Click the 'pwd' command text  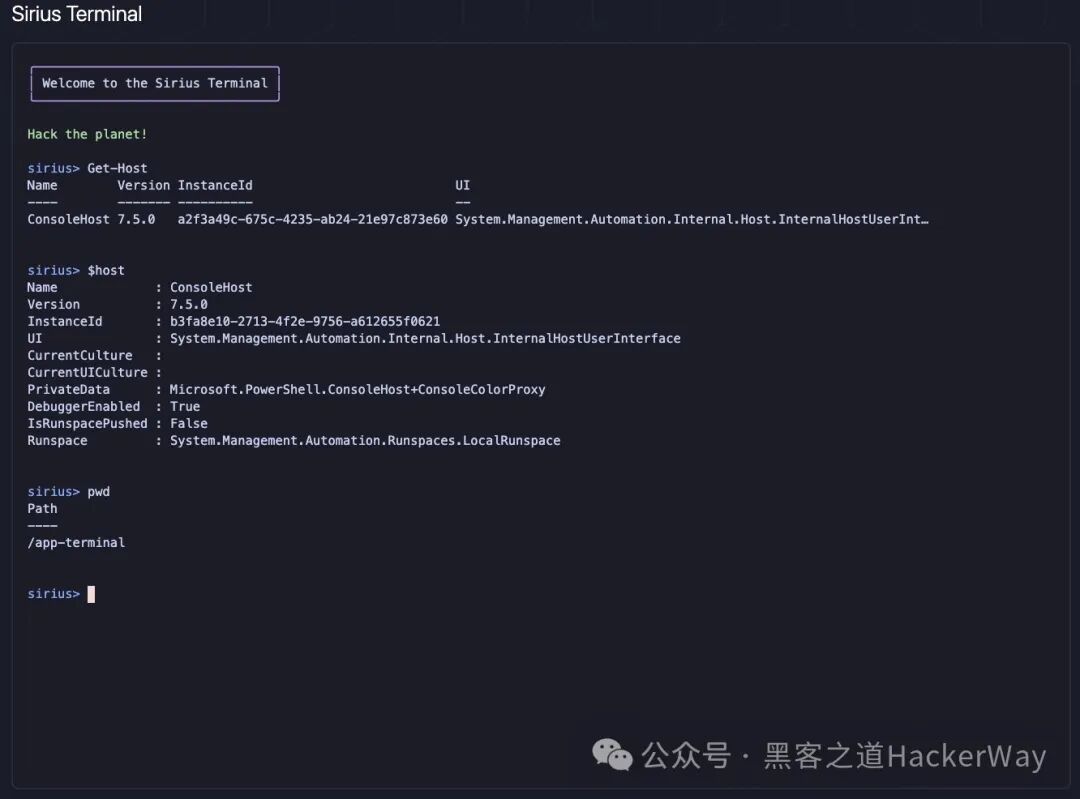pos(98,492)
